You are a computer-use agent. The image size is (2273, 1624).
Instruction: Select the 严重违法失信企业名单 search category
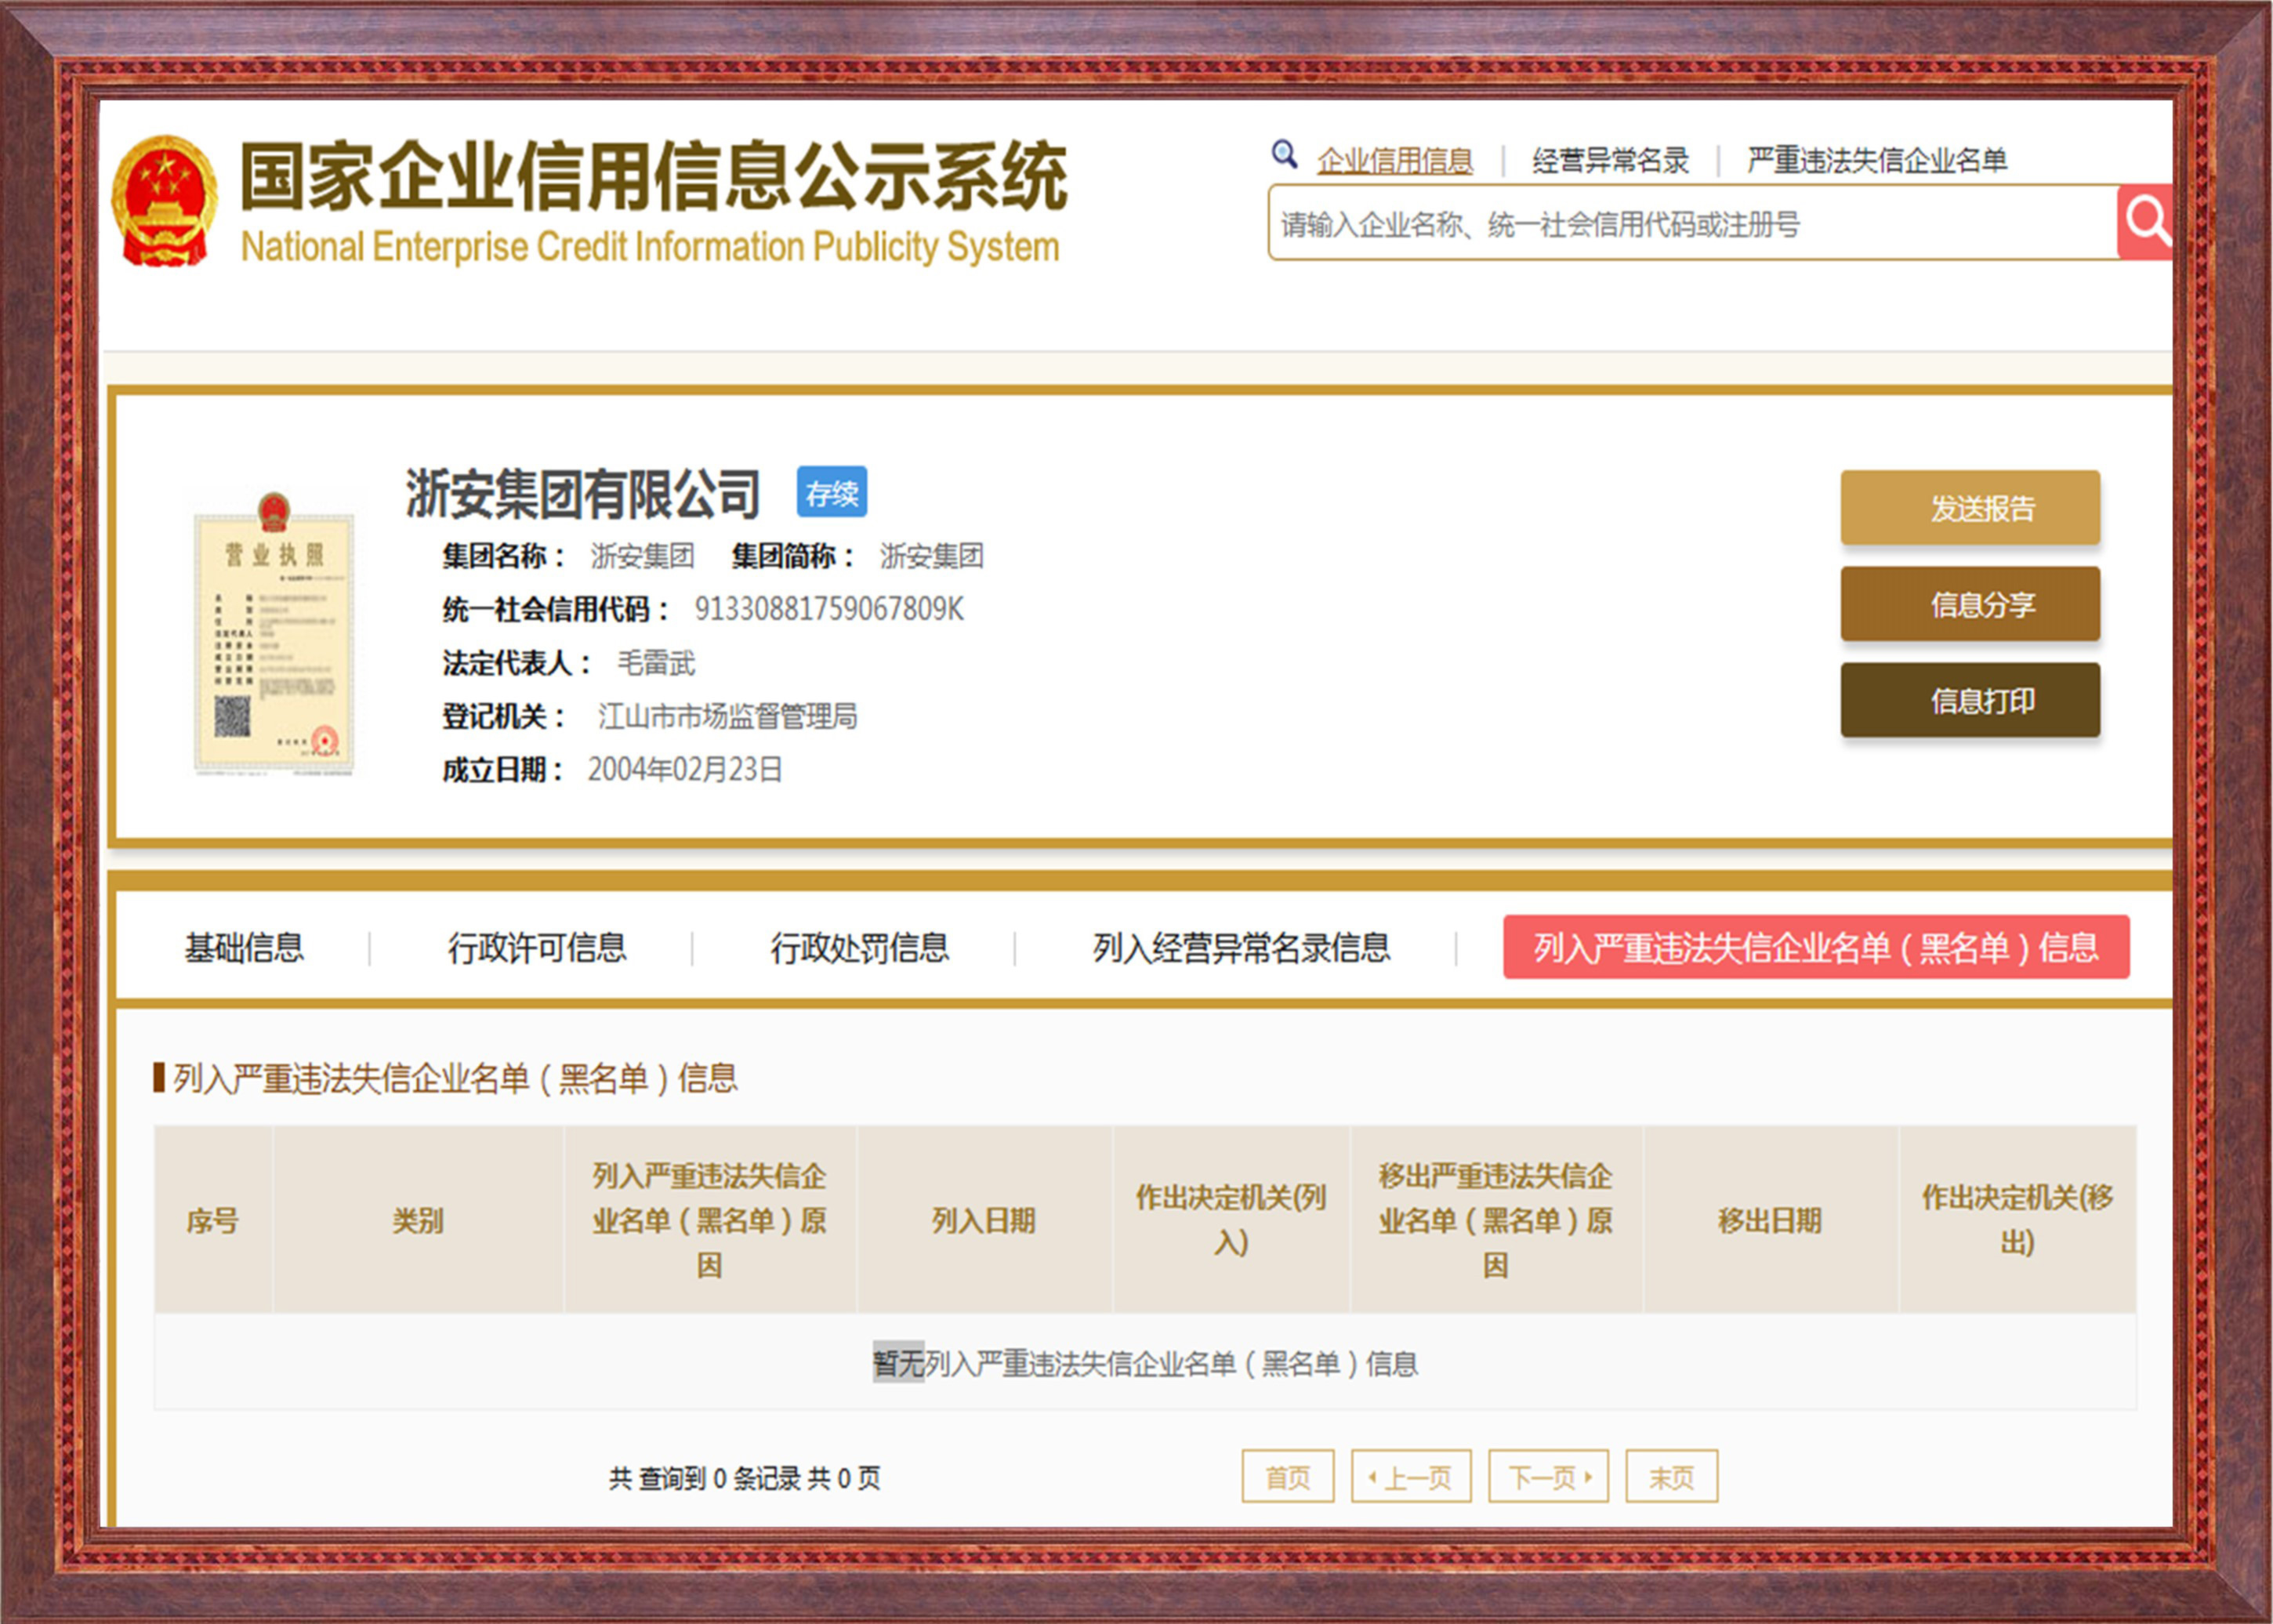point(1877,160)
